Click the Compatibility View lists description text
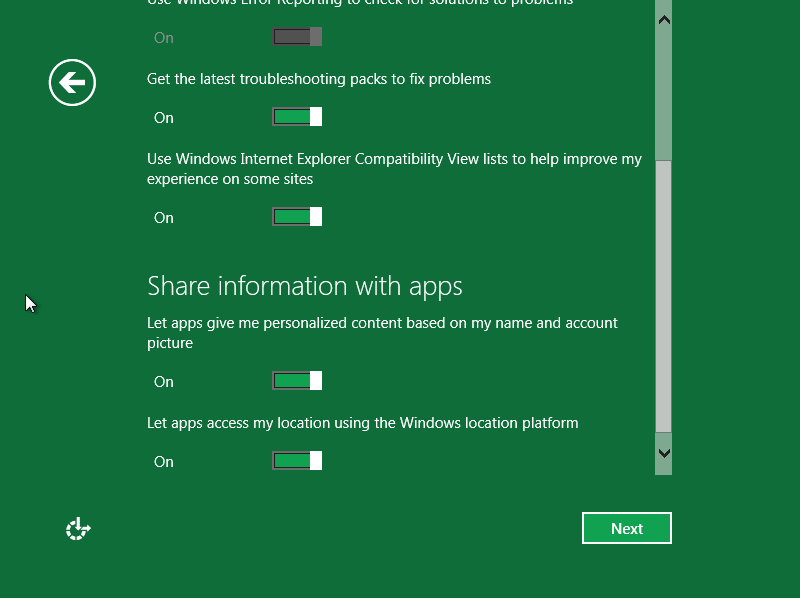 [x=394, y=169]
